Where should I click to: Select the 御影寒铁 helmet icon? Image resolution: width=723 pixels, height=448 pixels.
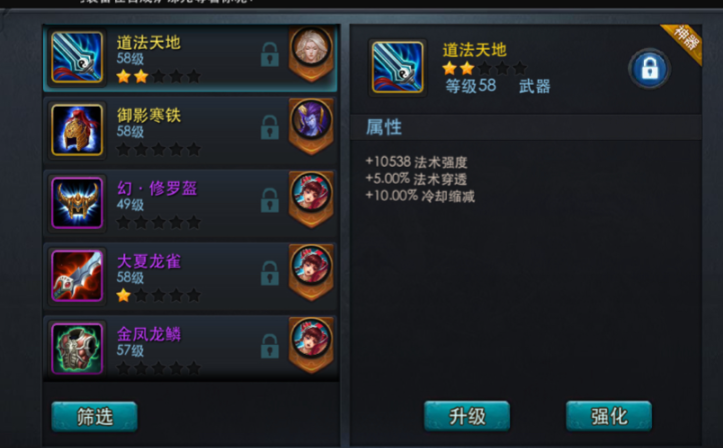(x=77, y=130)
